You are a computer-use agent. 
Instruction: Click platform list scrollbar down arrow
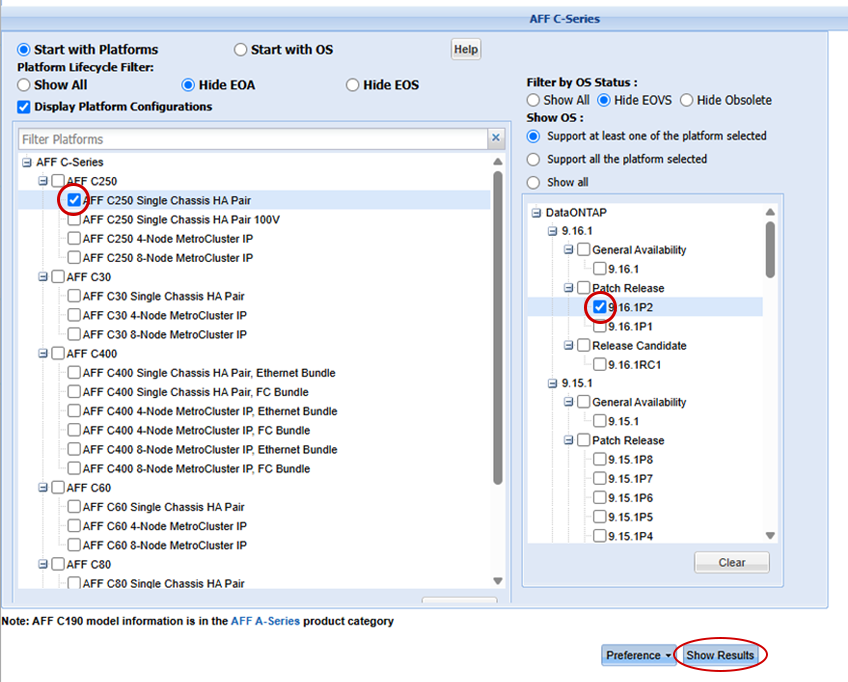[x=498, y=581]
